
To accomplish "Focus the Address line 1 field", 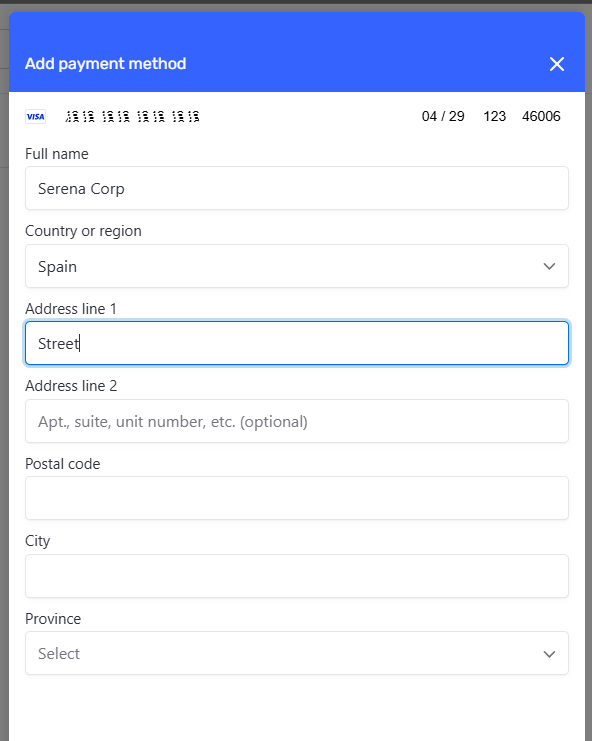I will pyautogui.click(x=297, y=343).
